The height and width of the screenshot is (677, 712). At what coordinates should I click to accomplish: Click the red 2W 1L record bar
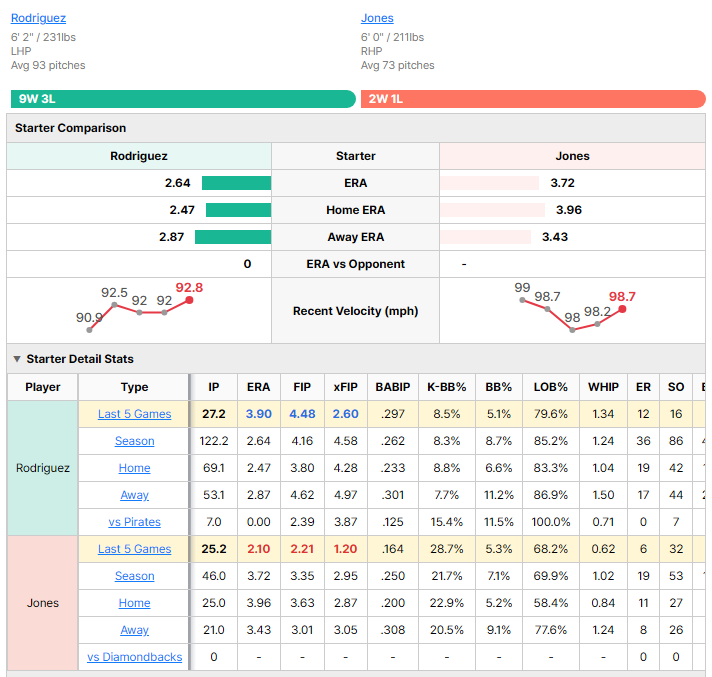pos(533,99)
